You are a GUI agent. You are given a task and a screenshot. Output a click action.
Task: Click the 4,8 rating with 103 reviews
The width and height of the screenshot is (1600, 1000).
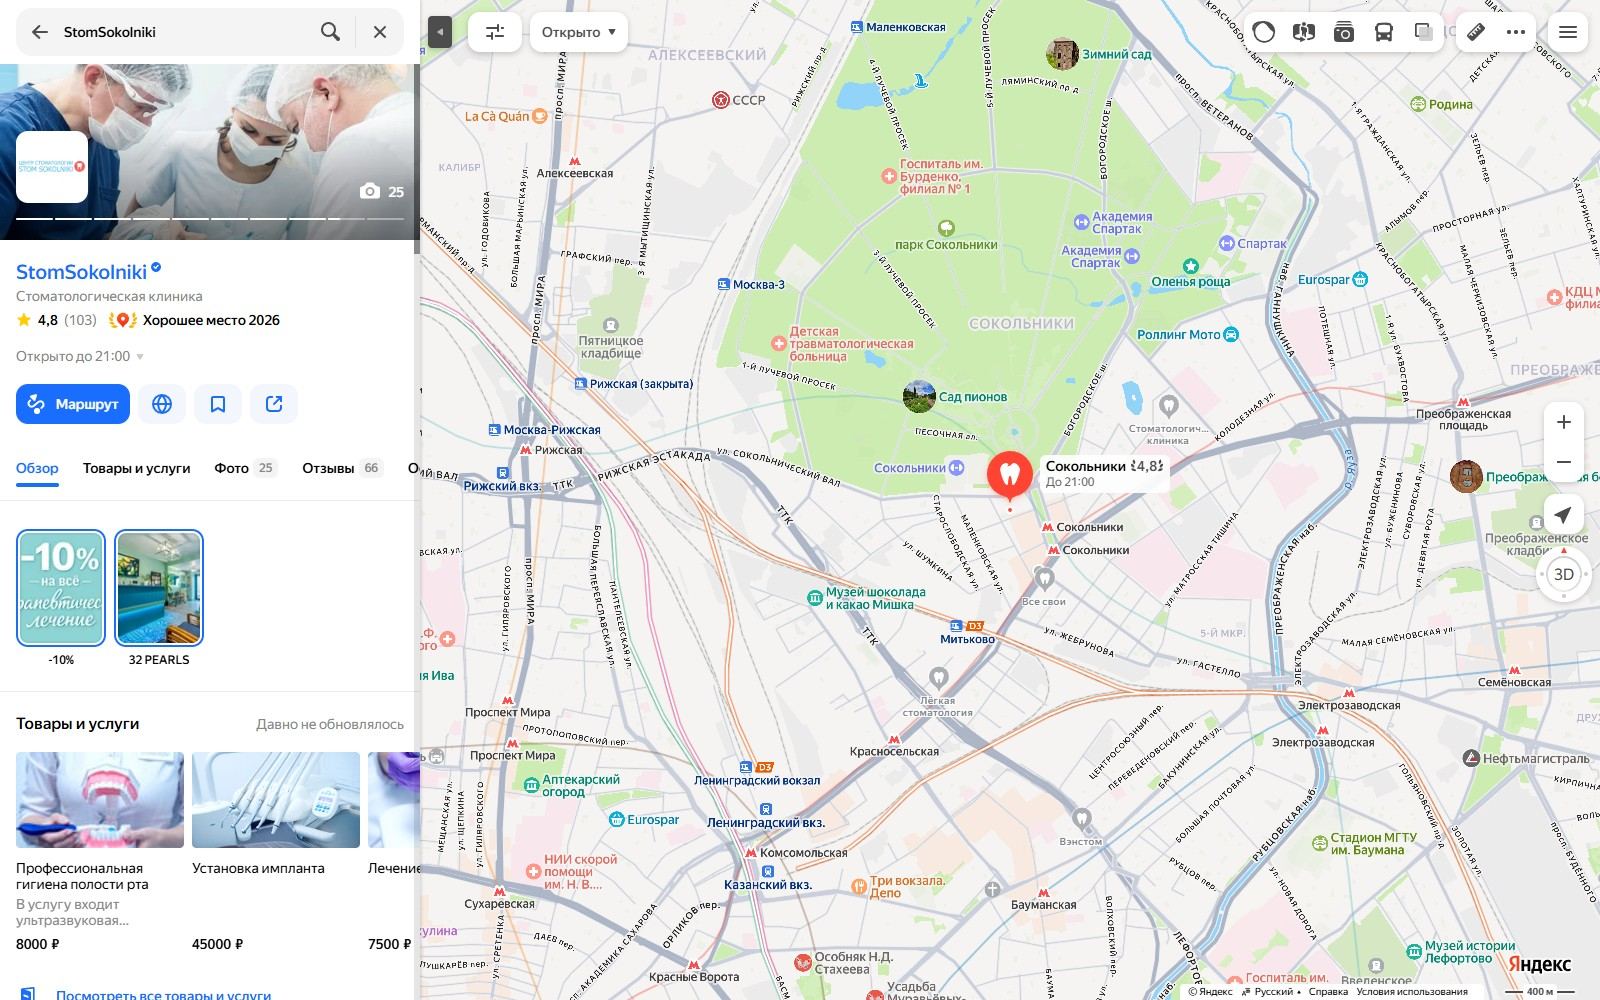[56, 320]
